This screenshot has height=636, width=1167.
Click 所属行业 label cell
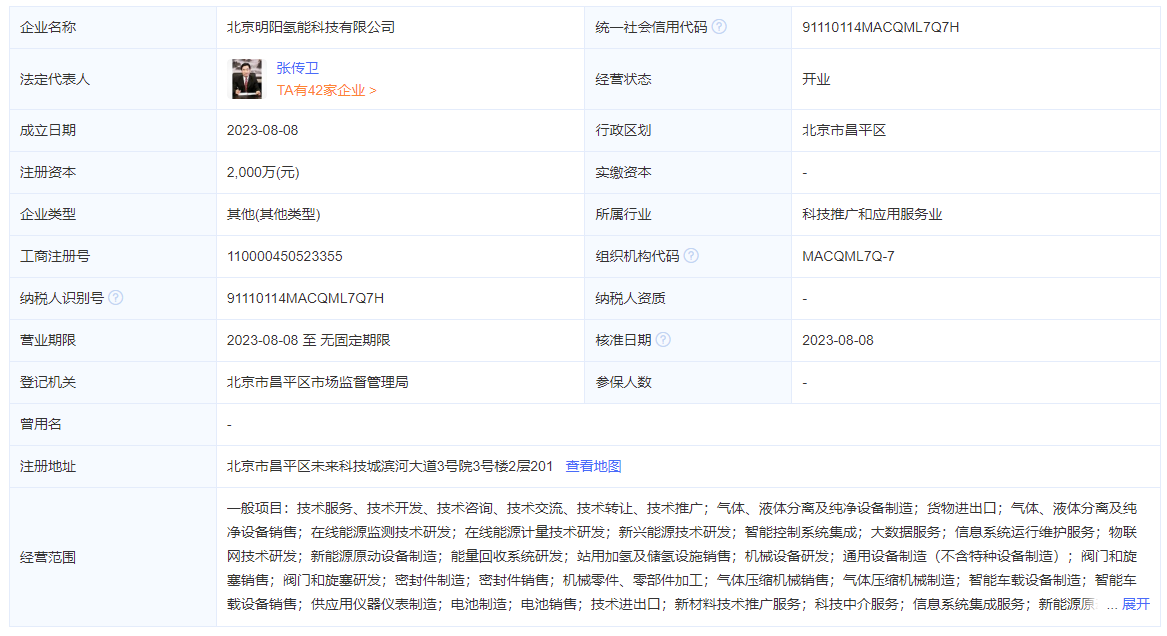pyautogui.click(x=688, y=214)
